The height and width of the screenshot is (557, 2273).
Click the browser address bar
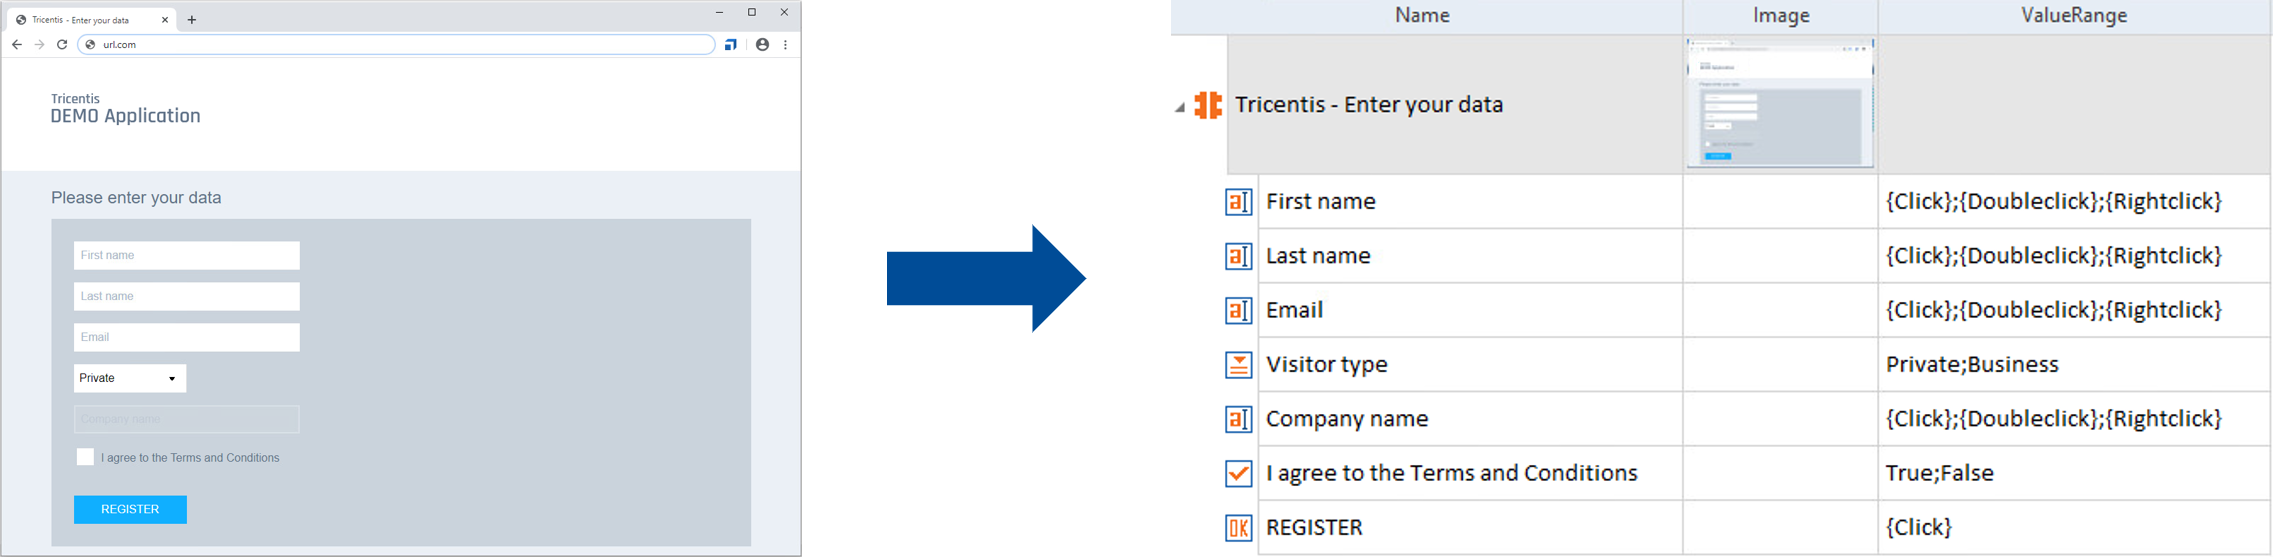pos(400,45)
